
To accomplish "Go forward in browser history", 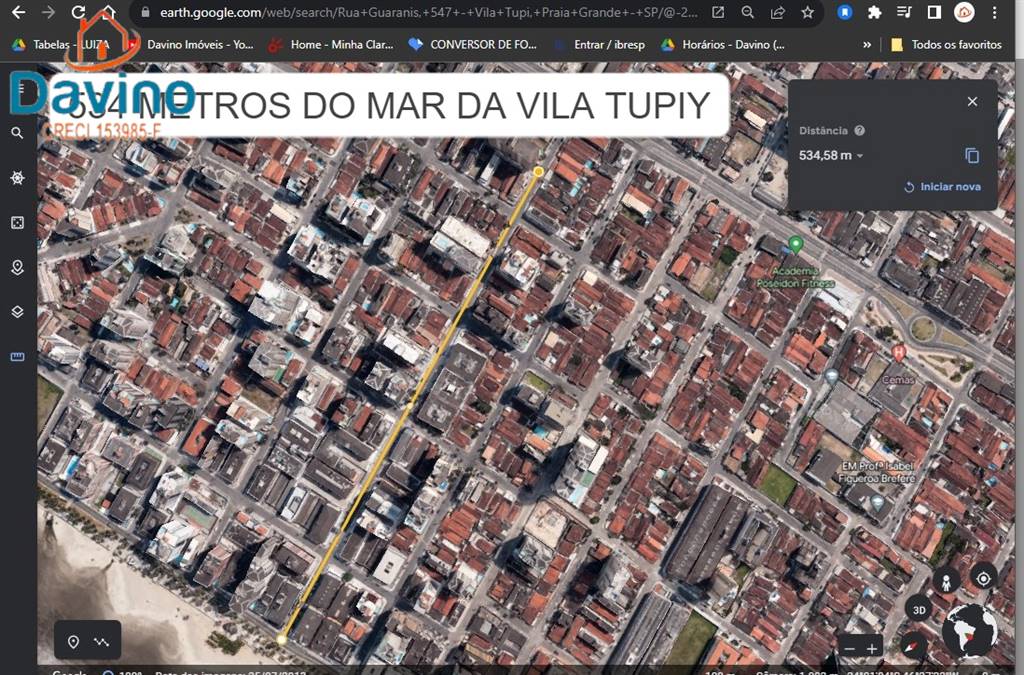I will click(48, 12).
